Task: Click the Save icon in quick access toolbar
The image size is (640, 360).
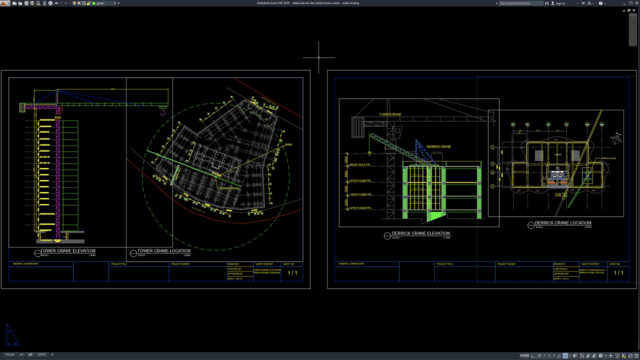Action: (x=26, y=3)
